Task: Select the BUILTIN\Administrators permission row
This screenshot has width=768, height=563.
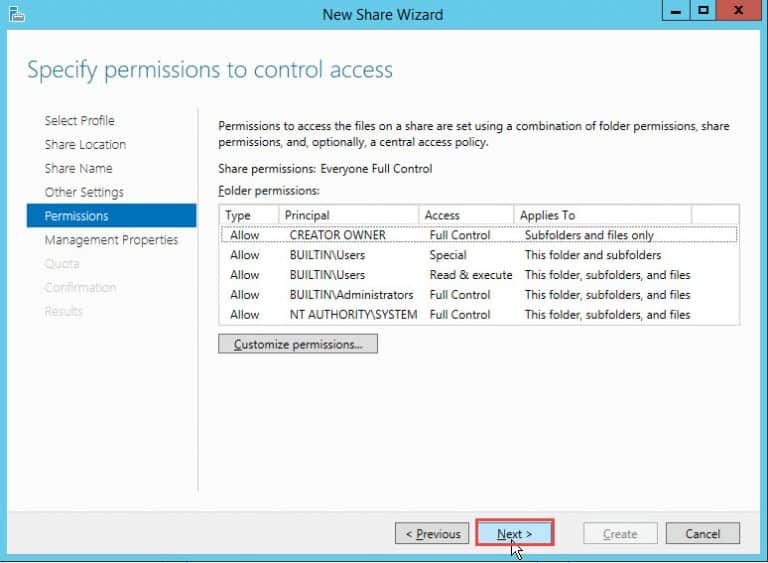Action: 351,295
